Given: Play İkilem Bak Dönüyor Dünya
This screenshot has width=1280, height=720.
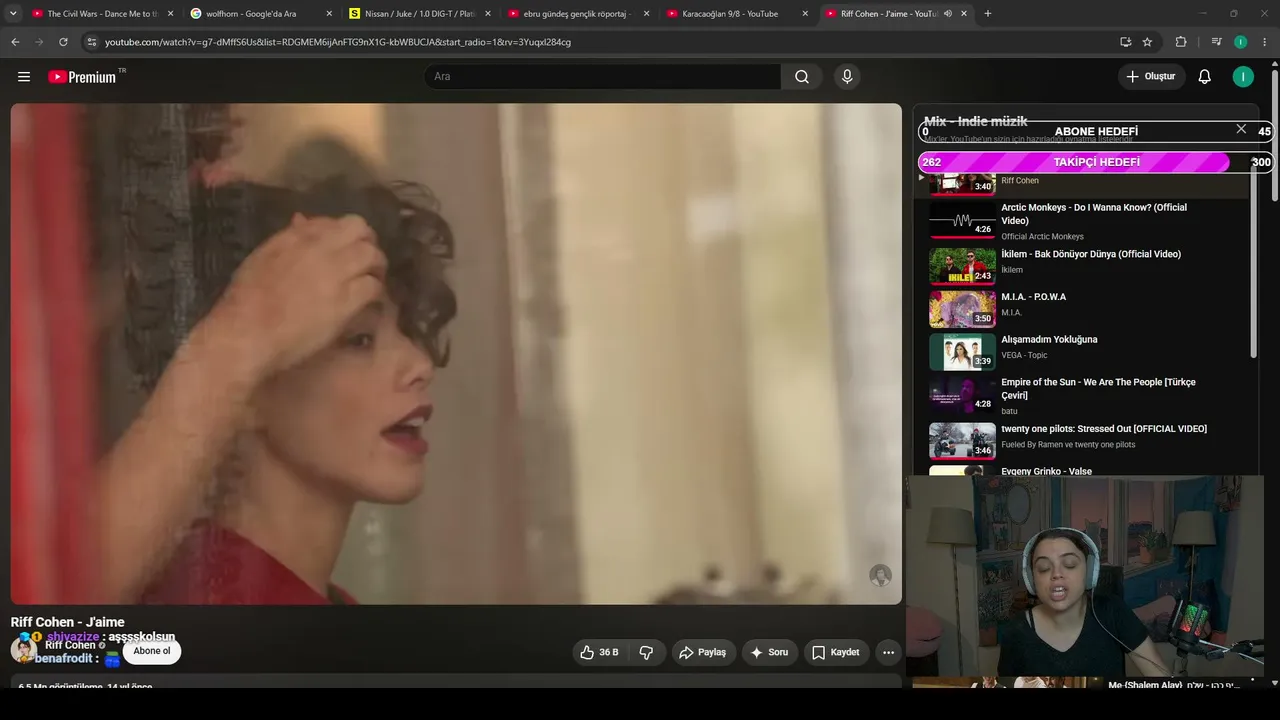Looking at the screenshot, I should (1091, 254).
